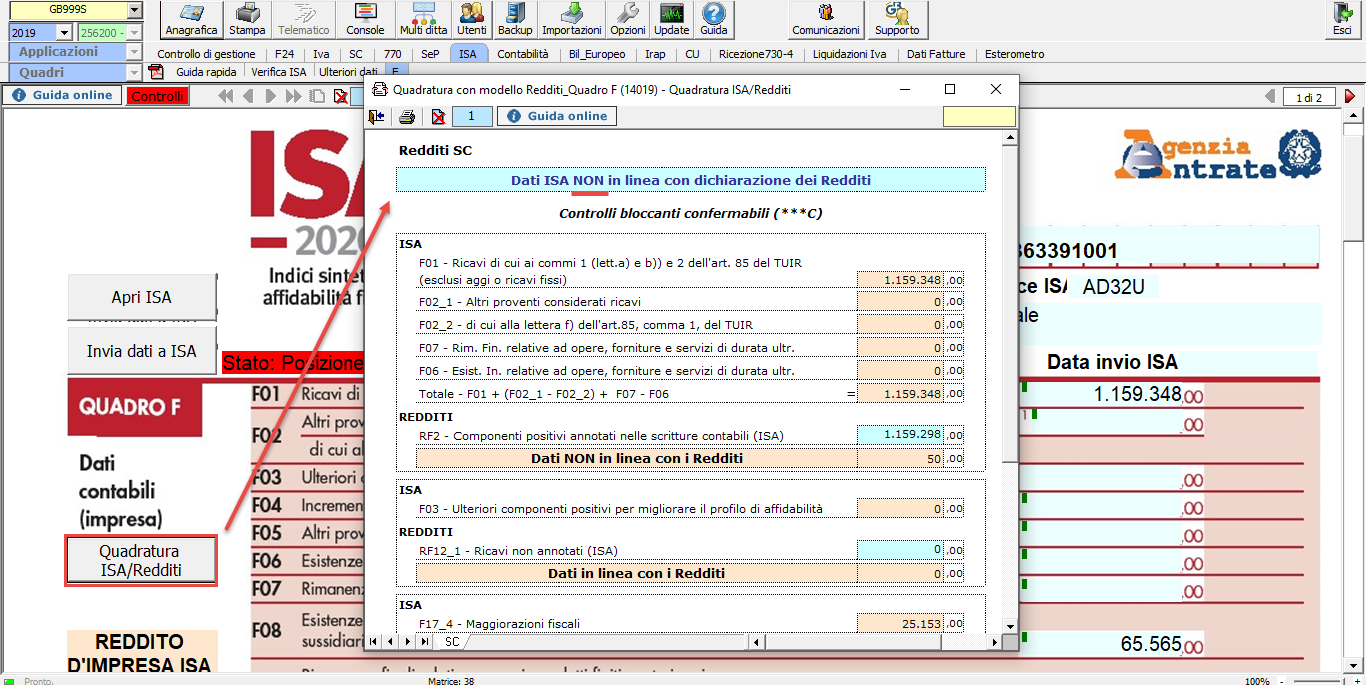
Task: Select the Contabilità tab
Action: click(x=523, y=54)
